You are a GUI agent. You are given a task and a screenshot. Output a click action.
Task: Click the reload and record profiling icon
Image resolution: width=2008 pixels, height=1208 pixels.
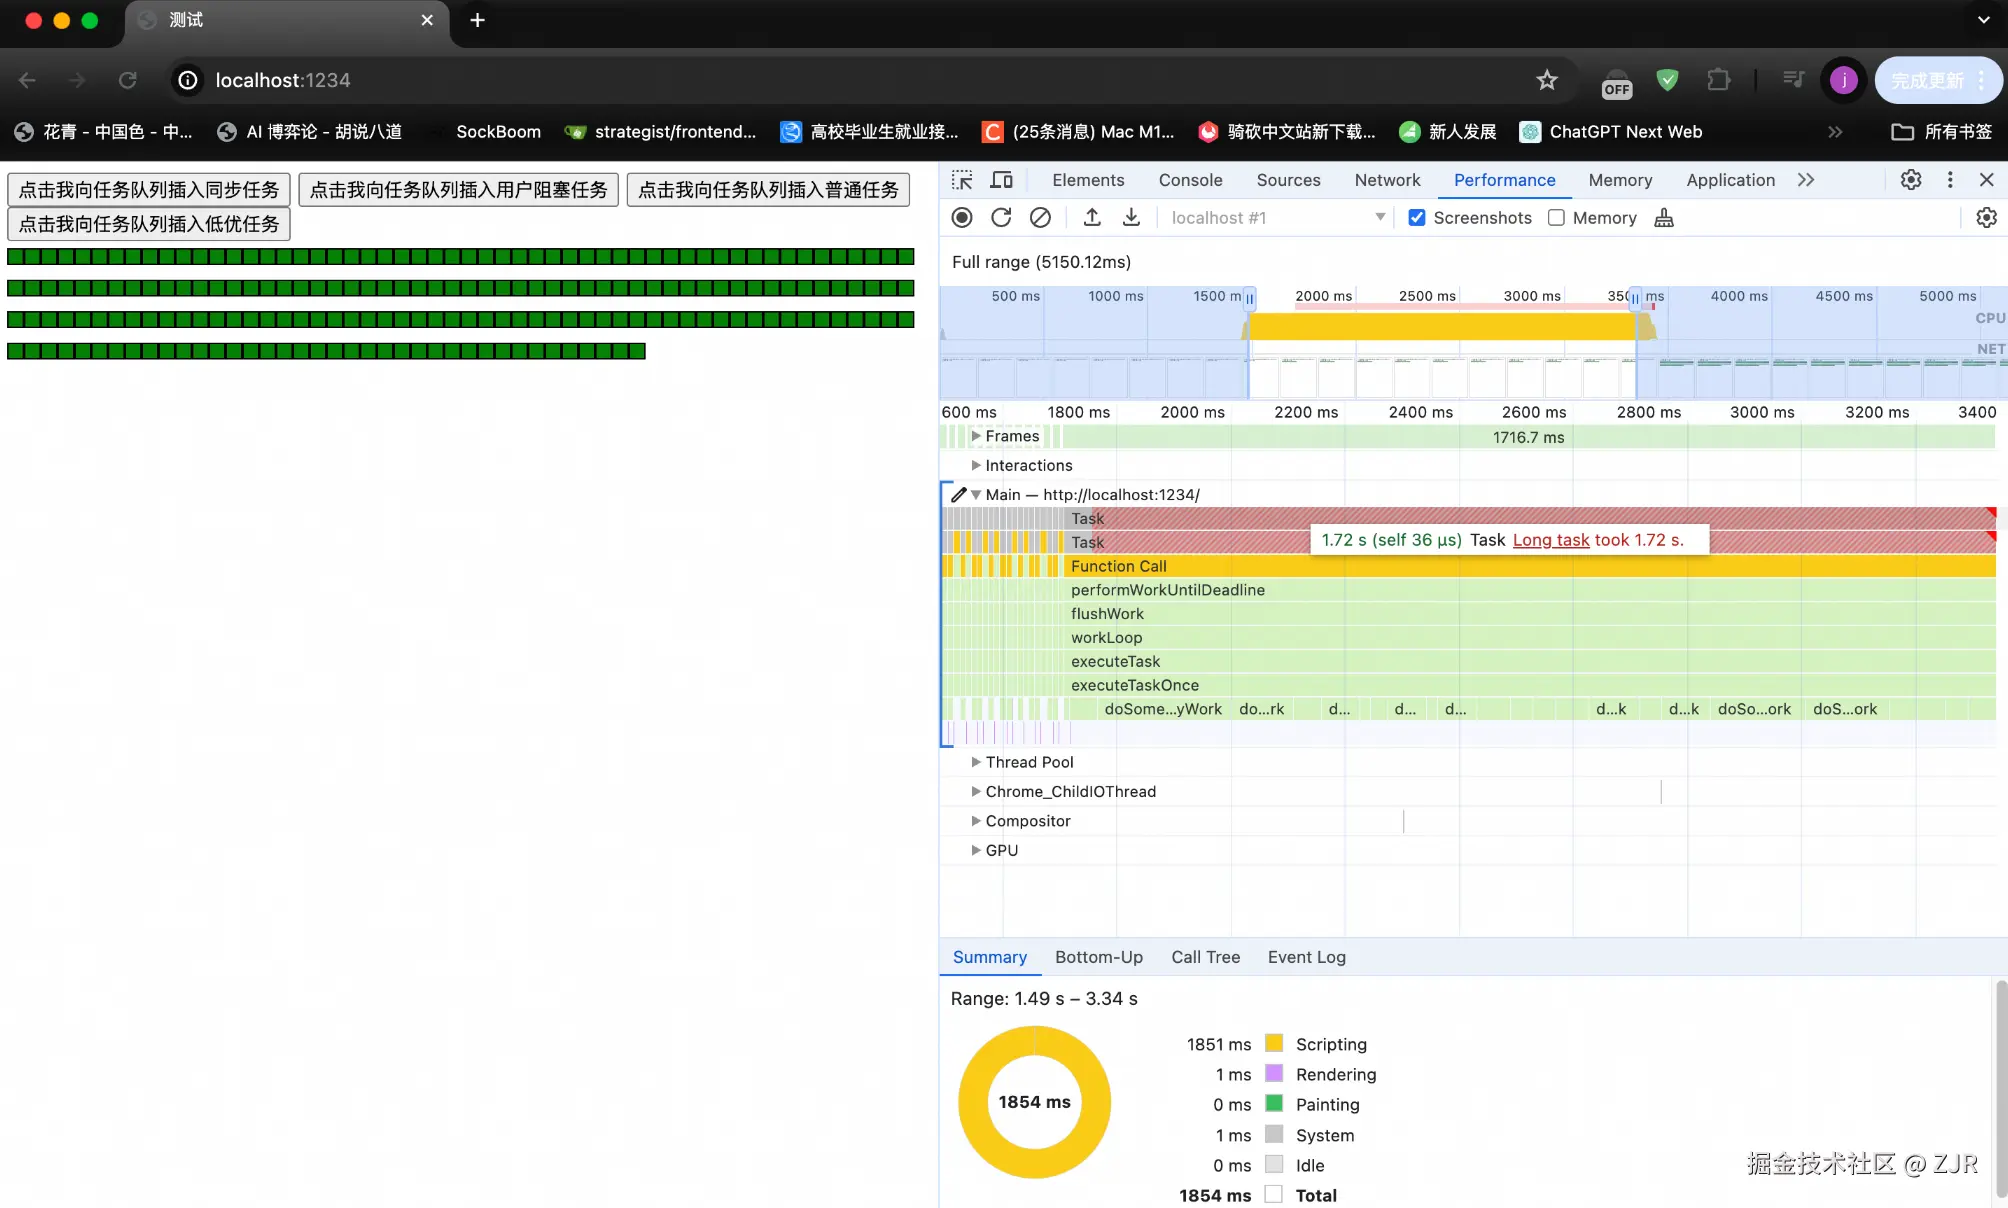(1001, 218)
